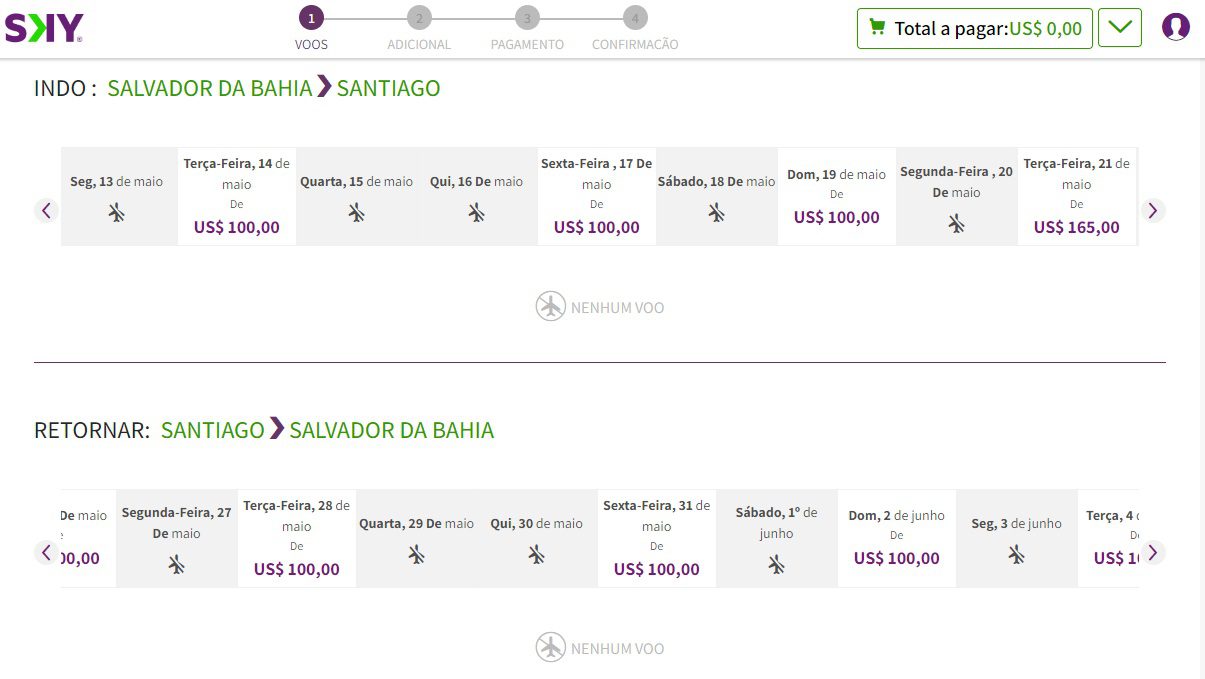Image resolution: width=1205 pixels, height=679 pixels.
Task: Go to step 1 Voos
Action: pyautogui.click(x=311, y=18)
